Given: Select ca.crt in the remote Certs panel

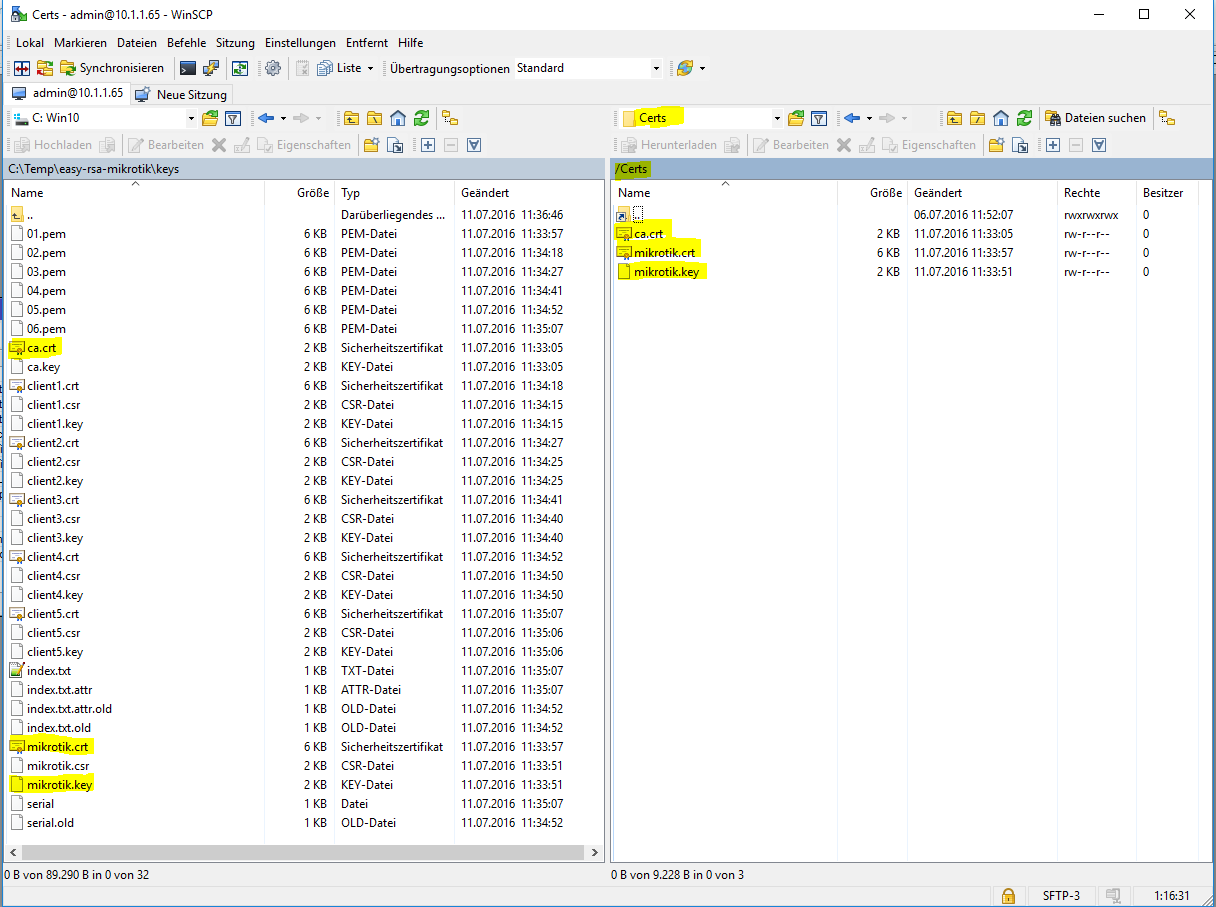Looking at the screenshot, I should (649, 234).
